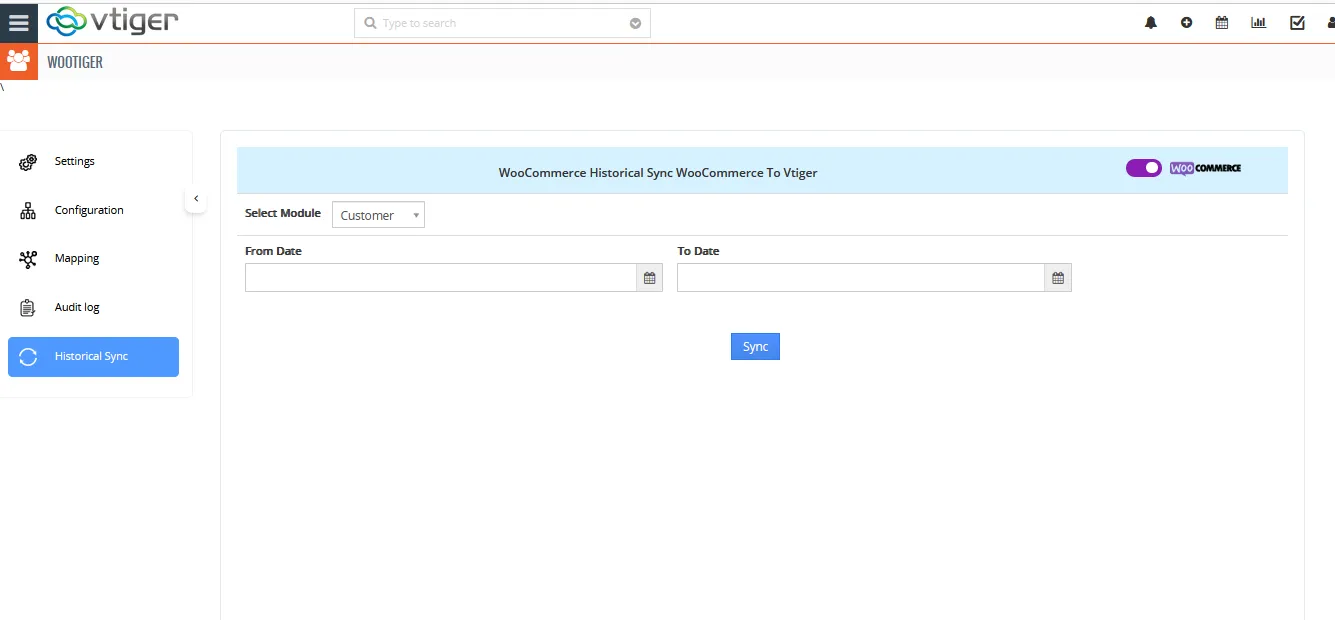The height and width of the screenshot is (620, 1335).
Task: Click the From Date input field
Action: [440, 278]
